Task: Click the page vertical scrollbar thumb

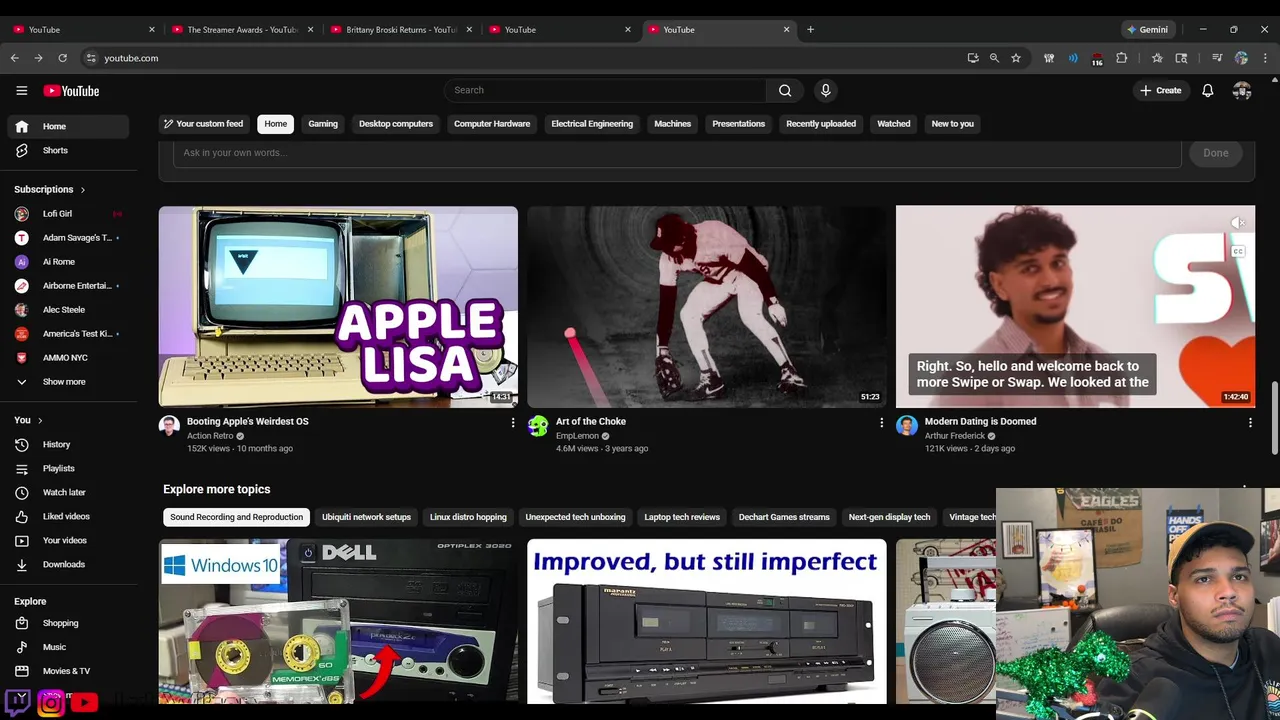Action: click(x=1273, y=417)
